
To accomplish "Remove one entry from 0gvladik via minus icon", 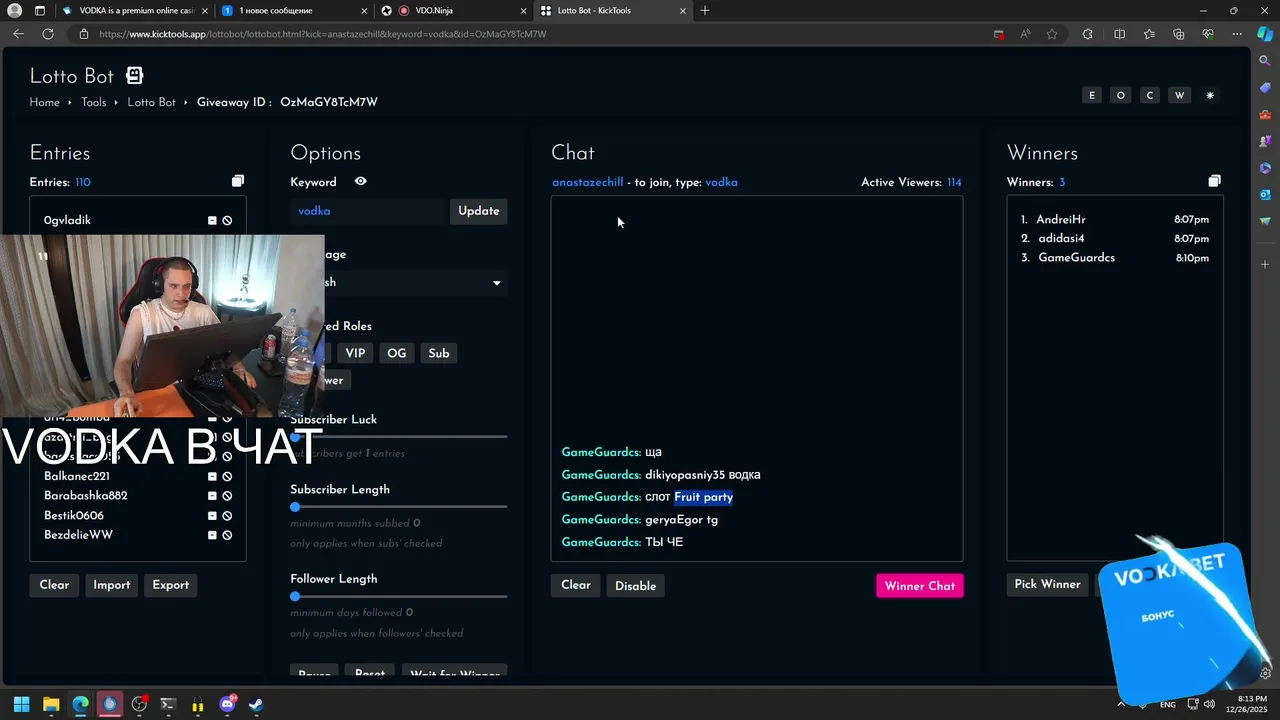I will click(x=212, y=220).
